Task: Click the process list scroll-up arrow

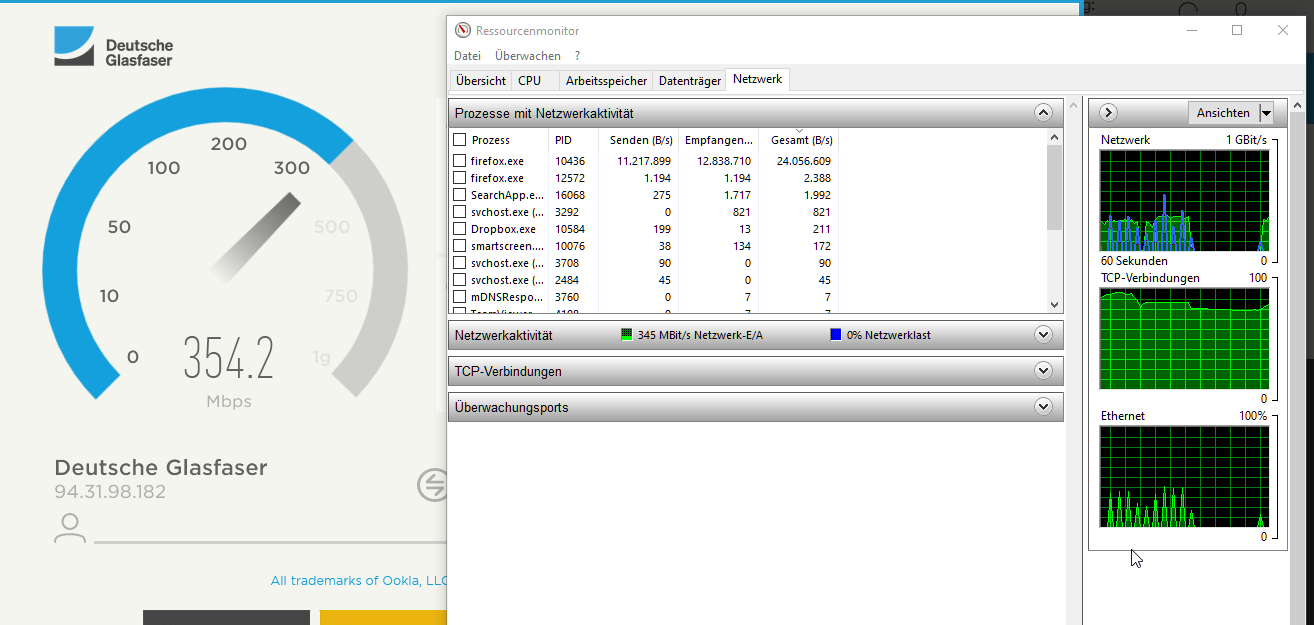Action: click(1054, 136)
